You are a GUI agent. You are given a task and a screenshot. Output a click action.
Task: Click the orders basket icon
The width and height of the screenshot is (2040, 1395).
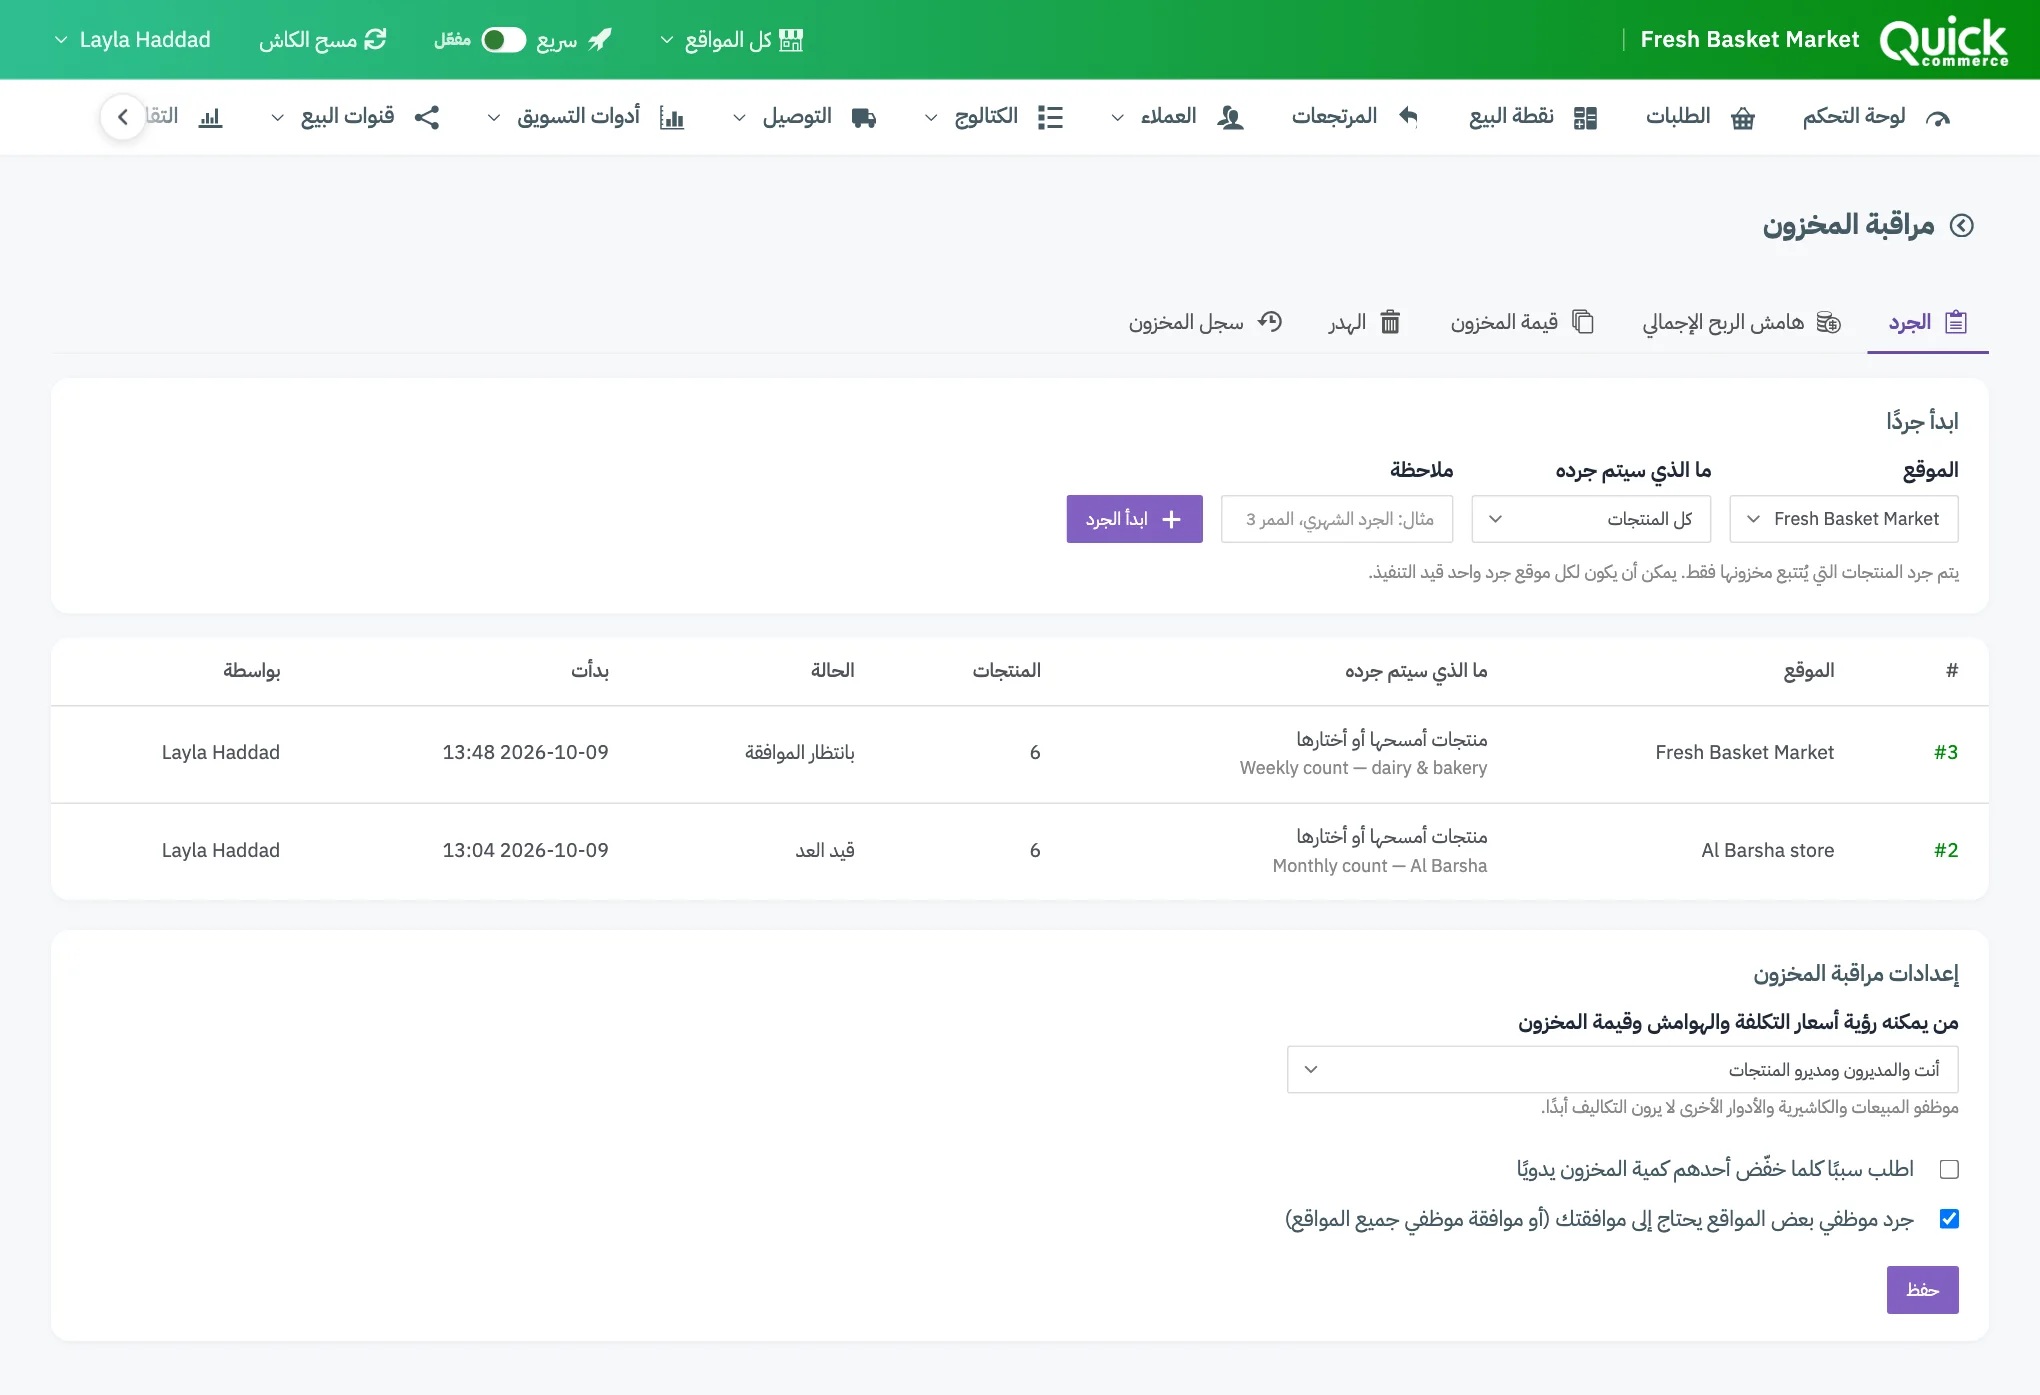click(1743, 118)
